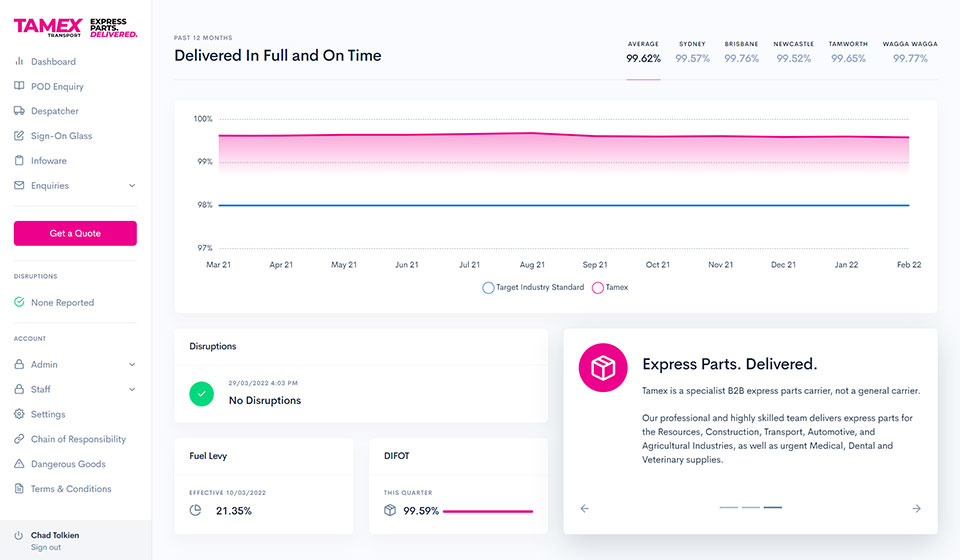
Task: Click the green No Disruptions checkmark circle
Action: (201, 394)
